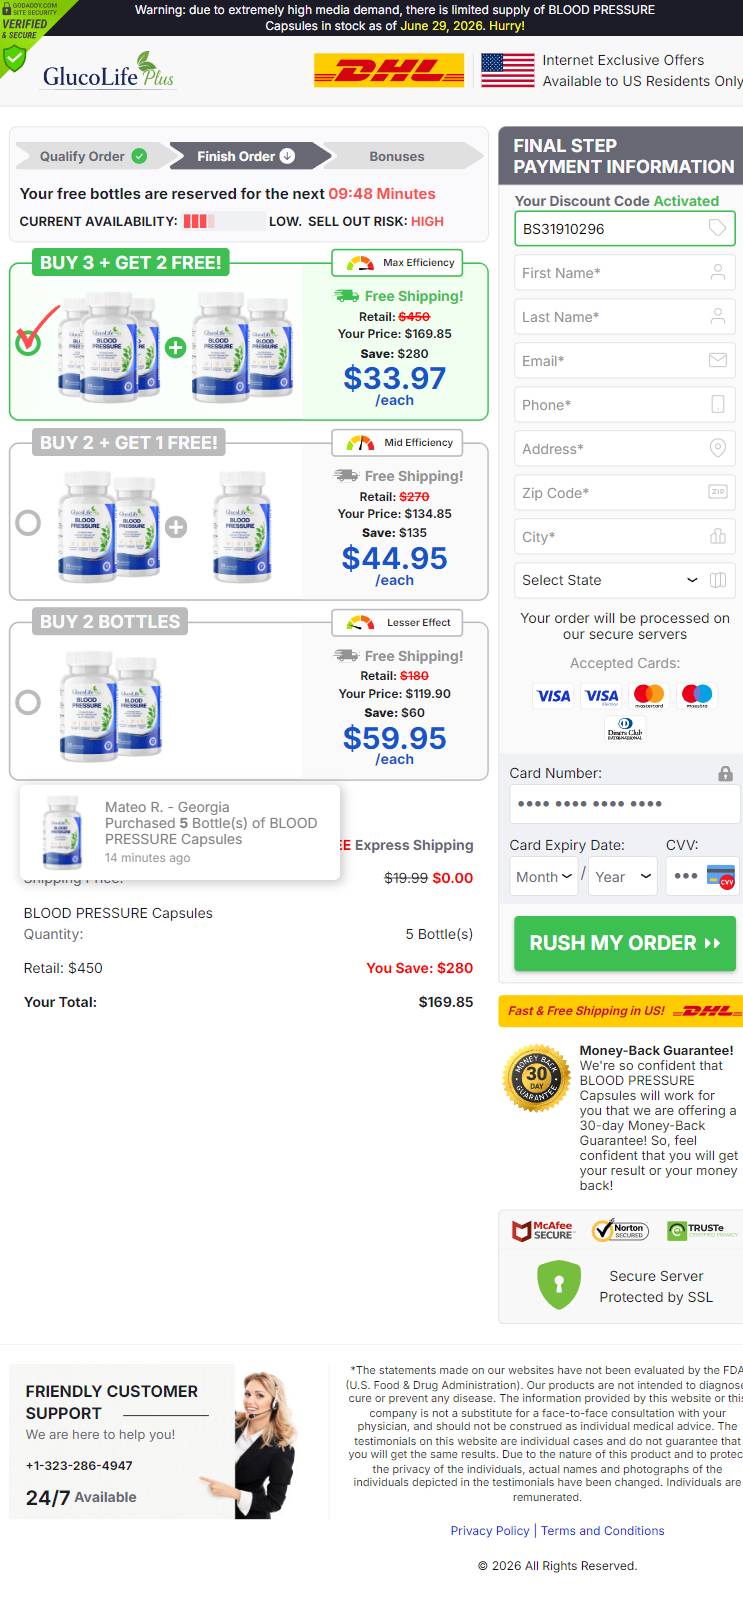Select the Buy 3 + Get 2 Free option
This screenshot has width=743, height=1600.
pyautogui.click(x=28, y=342)
